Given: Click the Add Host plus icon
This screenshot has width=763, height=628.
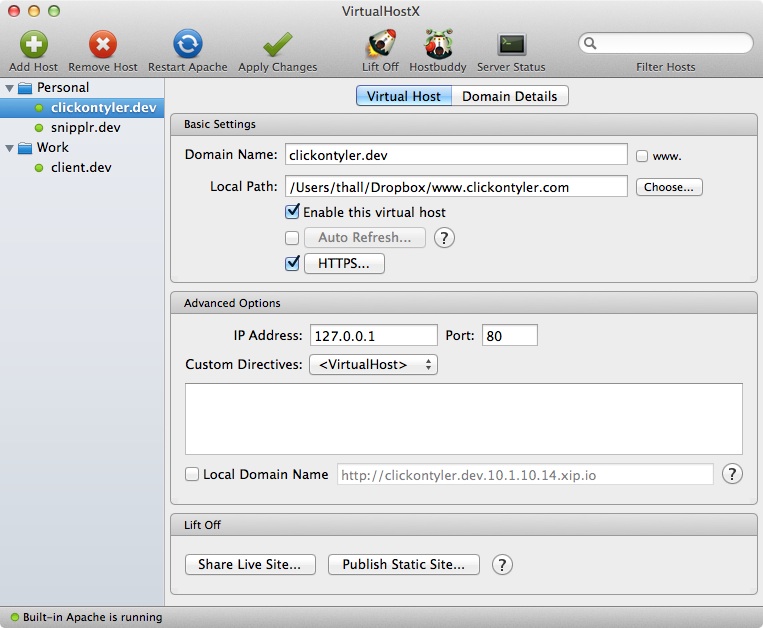Looking at the screenshot, I should click(34, 44).
